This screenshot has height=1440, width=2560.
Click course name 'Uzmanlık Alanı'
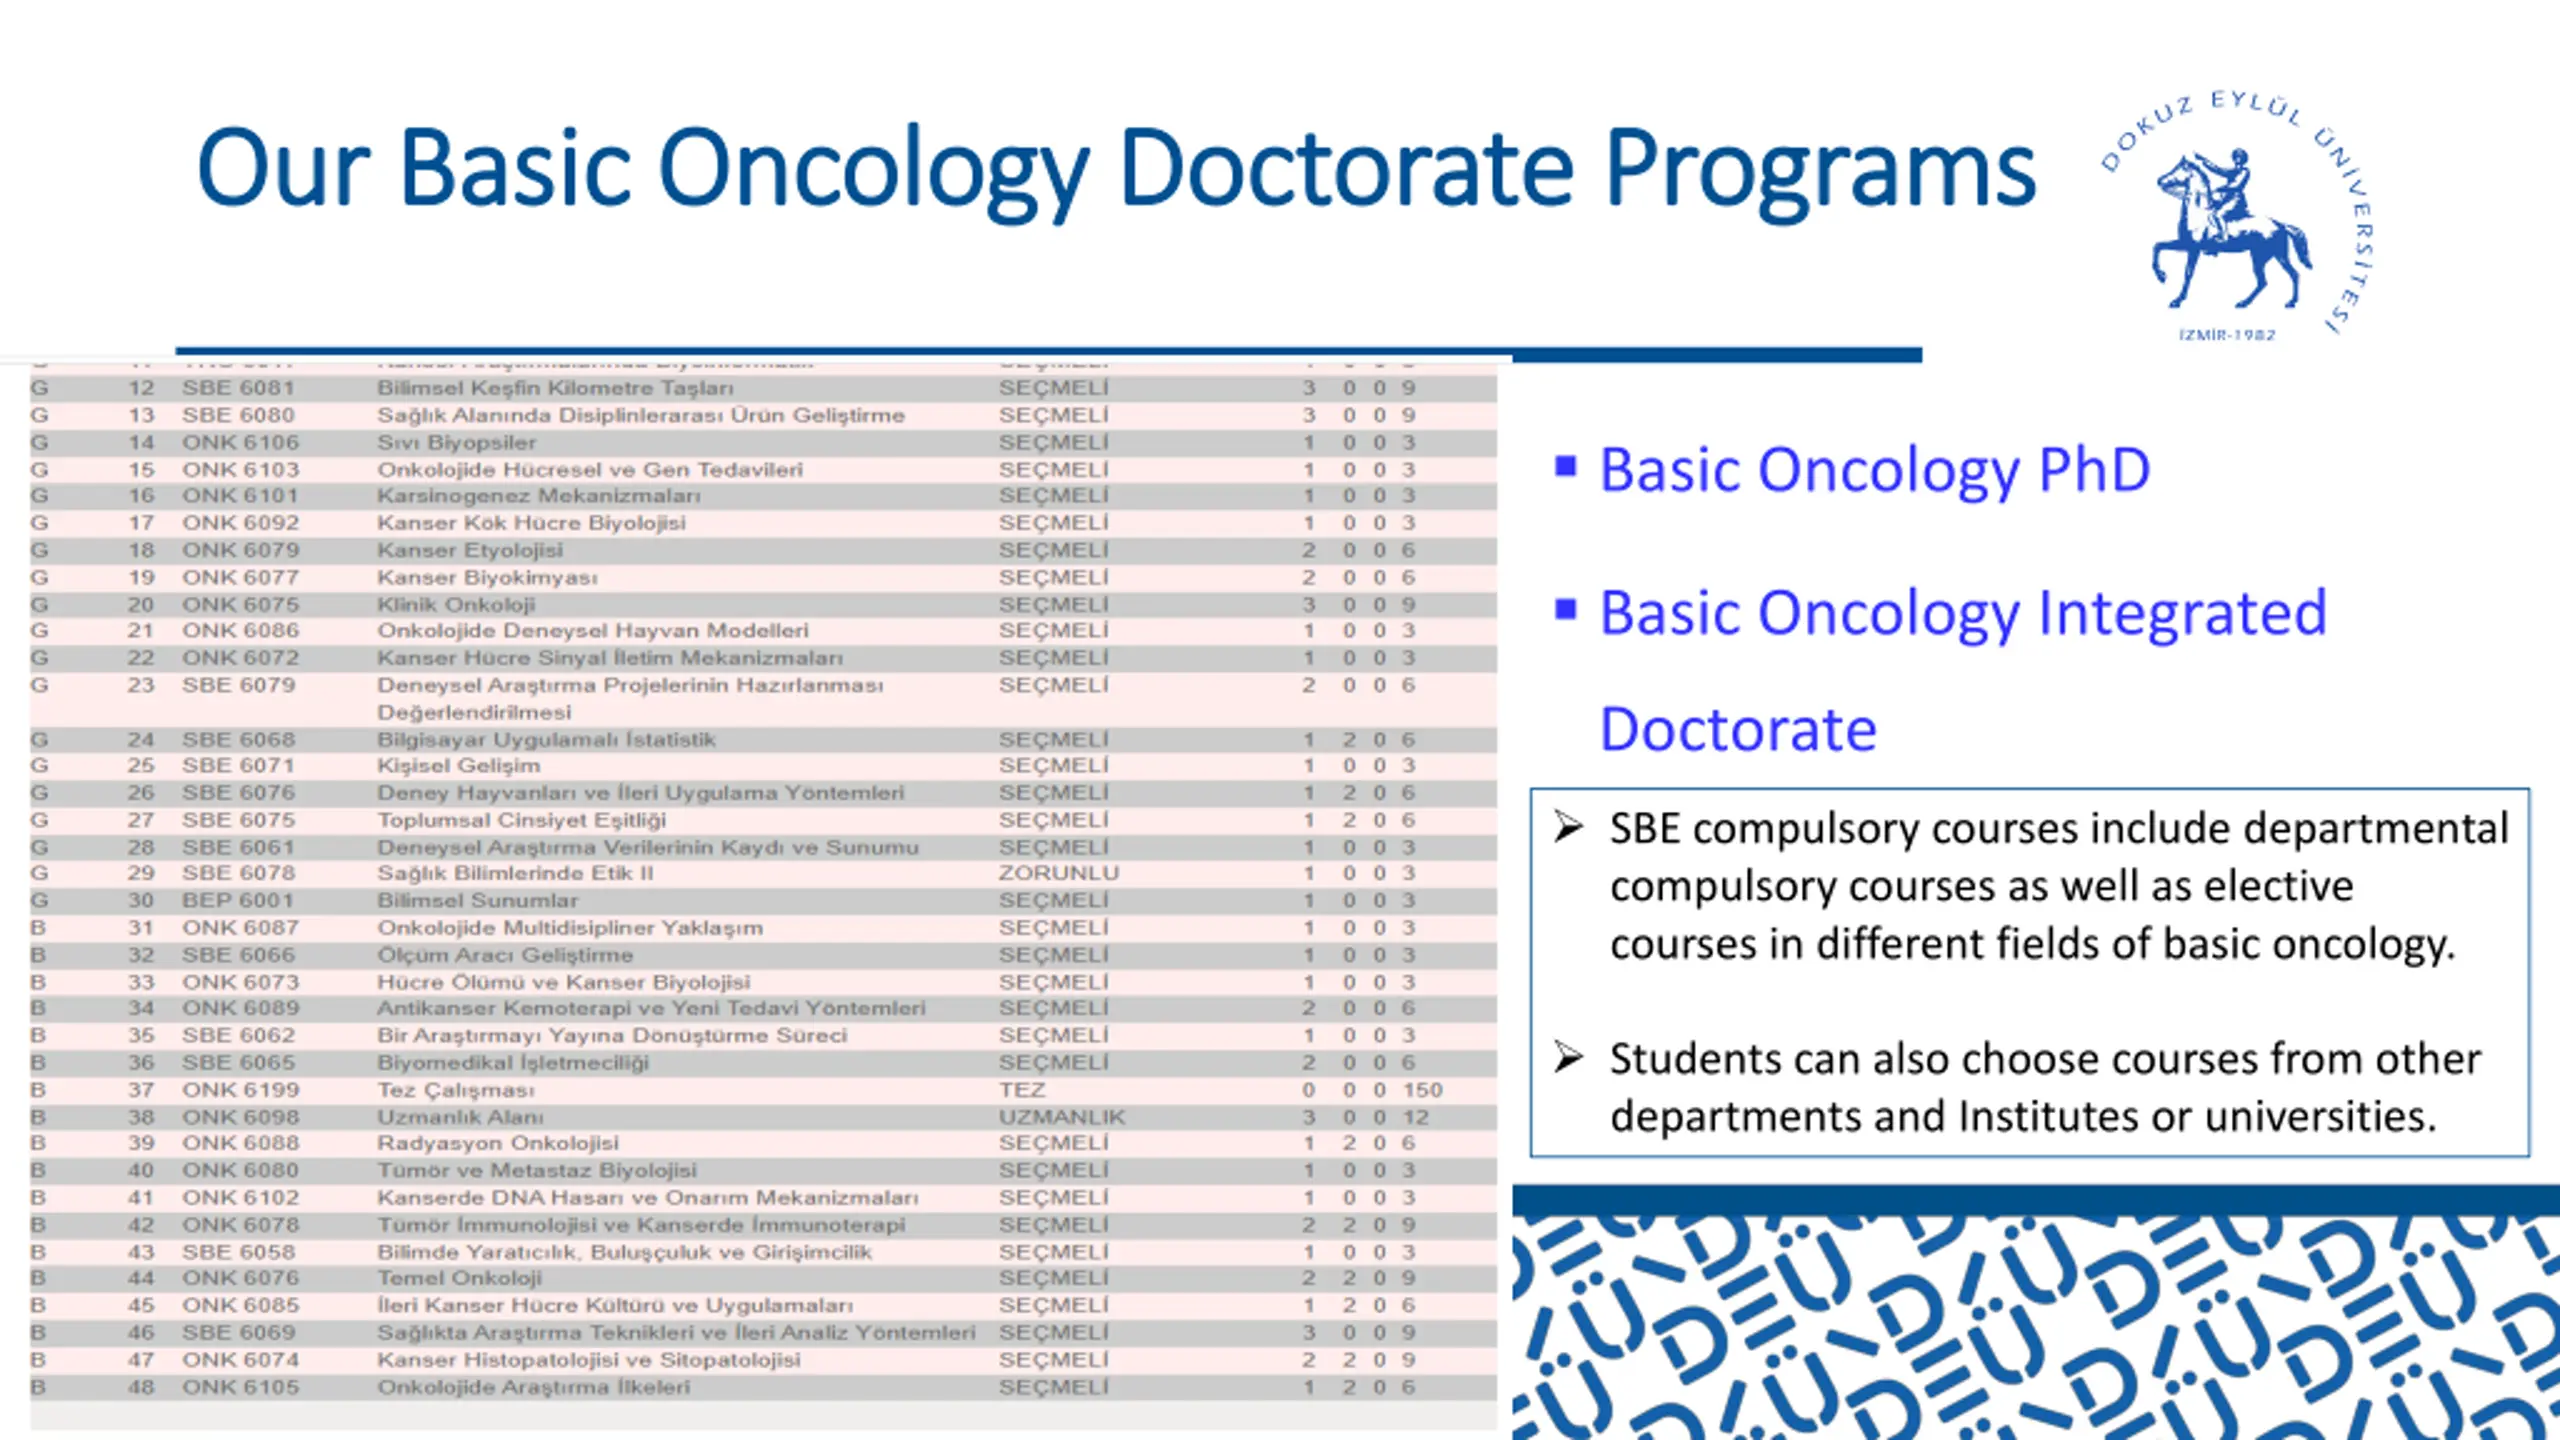coord(460,1117)
